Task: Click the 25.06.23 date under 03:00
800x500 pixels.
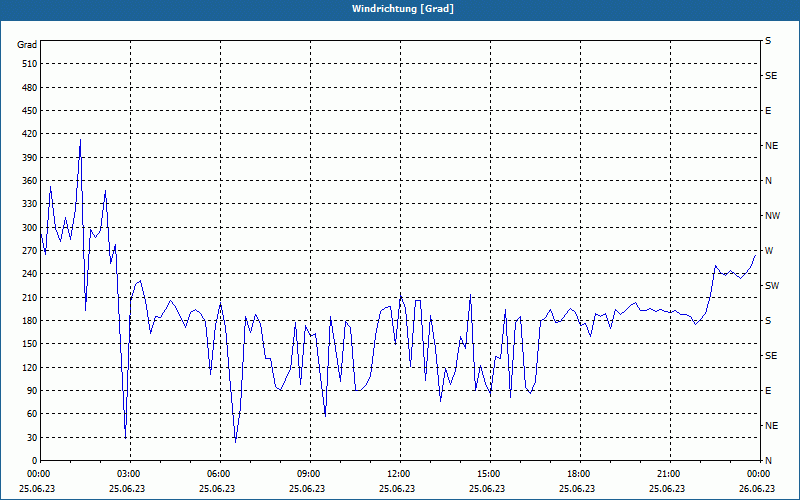Action: point(127,488)
